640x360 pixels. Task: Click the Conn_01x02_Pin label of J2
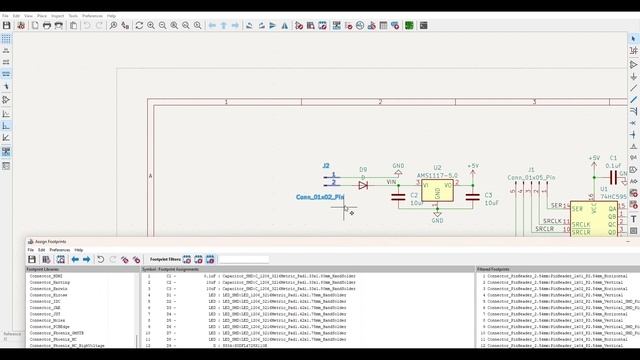[x=320, y=197]
